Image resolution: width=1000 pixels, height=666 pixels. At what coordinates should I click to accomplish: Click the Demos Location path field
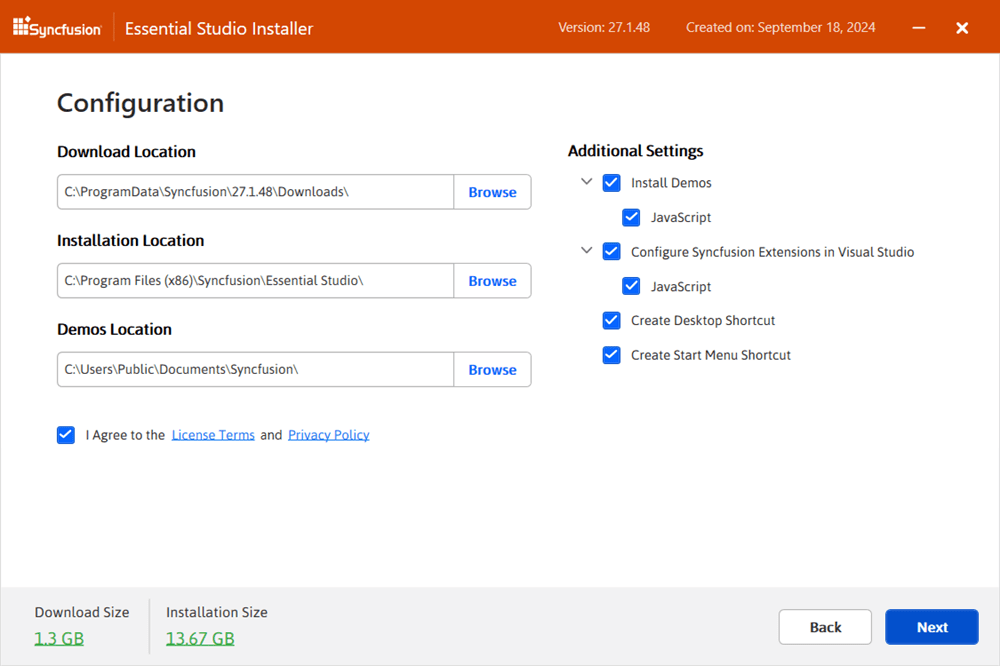coord(256,369)
